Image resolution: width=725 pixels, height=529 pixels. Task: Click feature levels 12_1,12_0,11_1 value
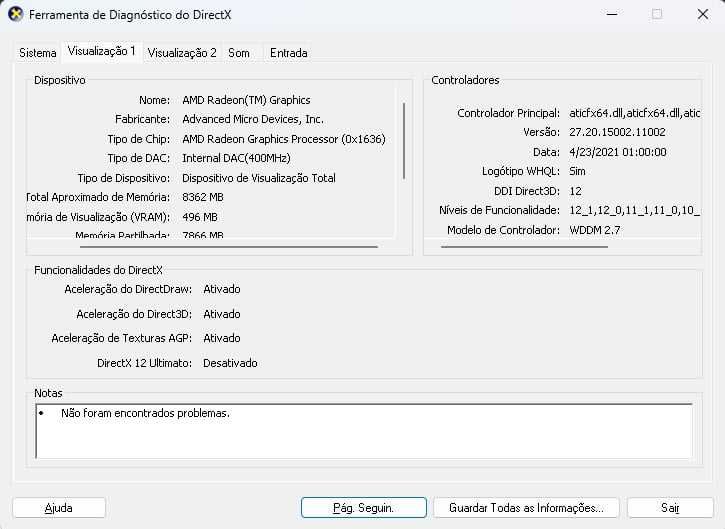634,210
